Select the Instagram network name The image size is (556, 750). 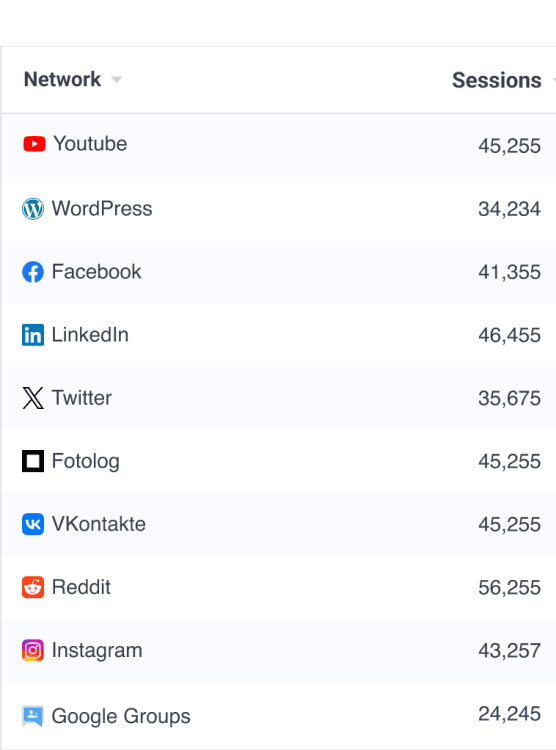tap(97, 651)
